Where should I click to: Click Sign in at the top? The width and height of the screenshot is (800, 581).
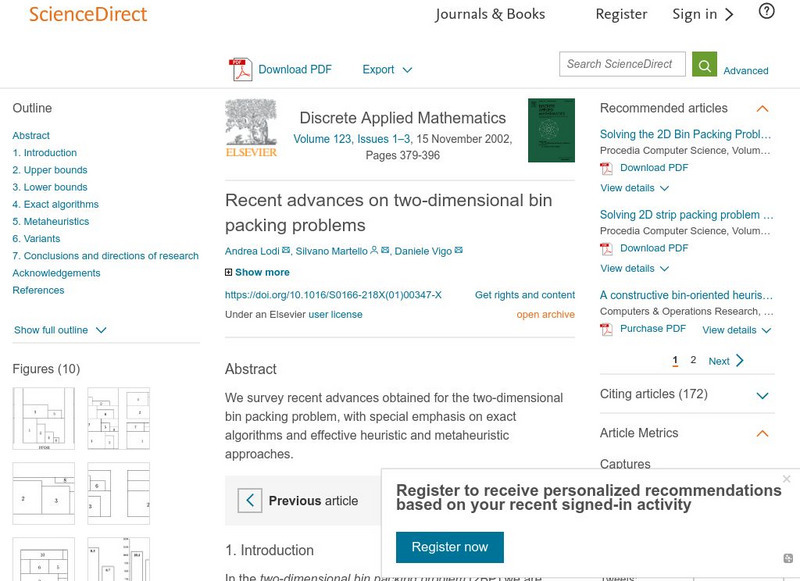[694, 14]
